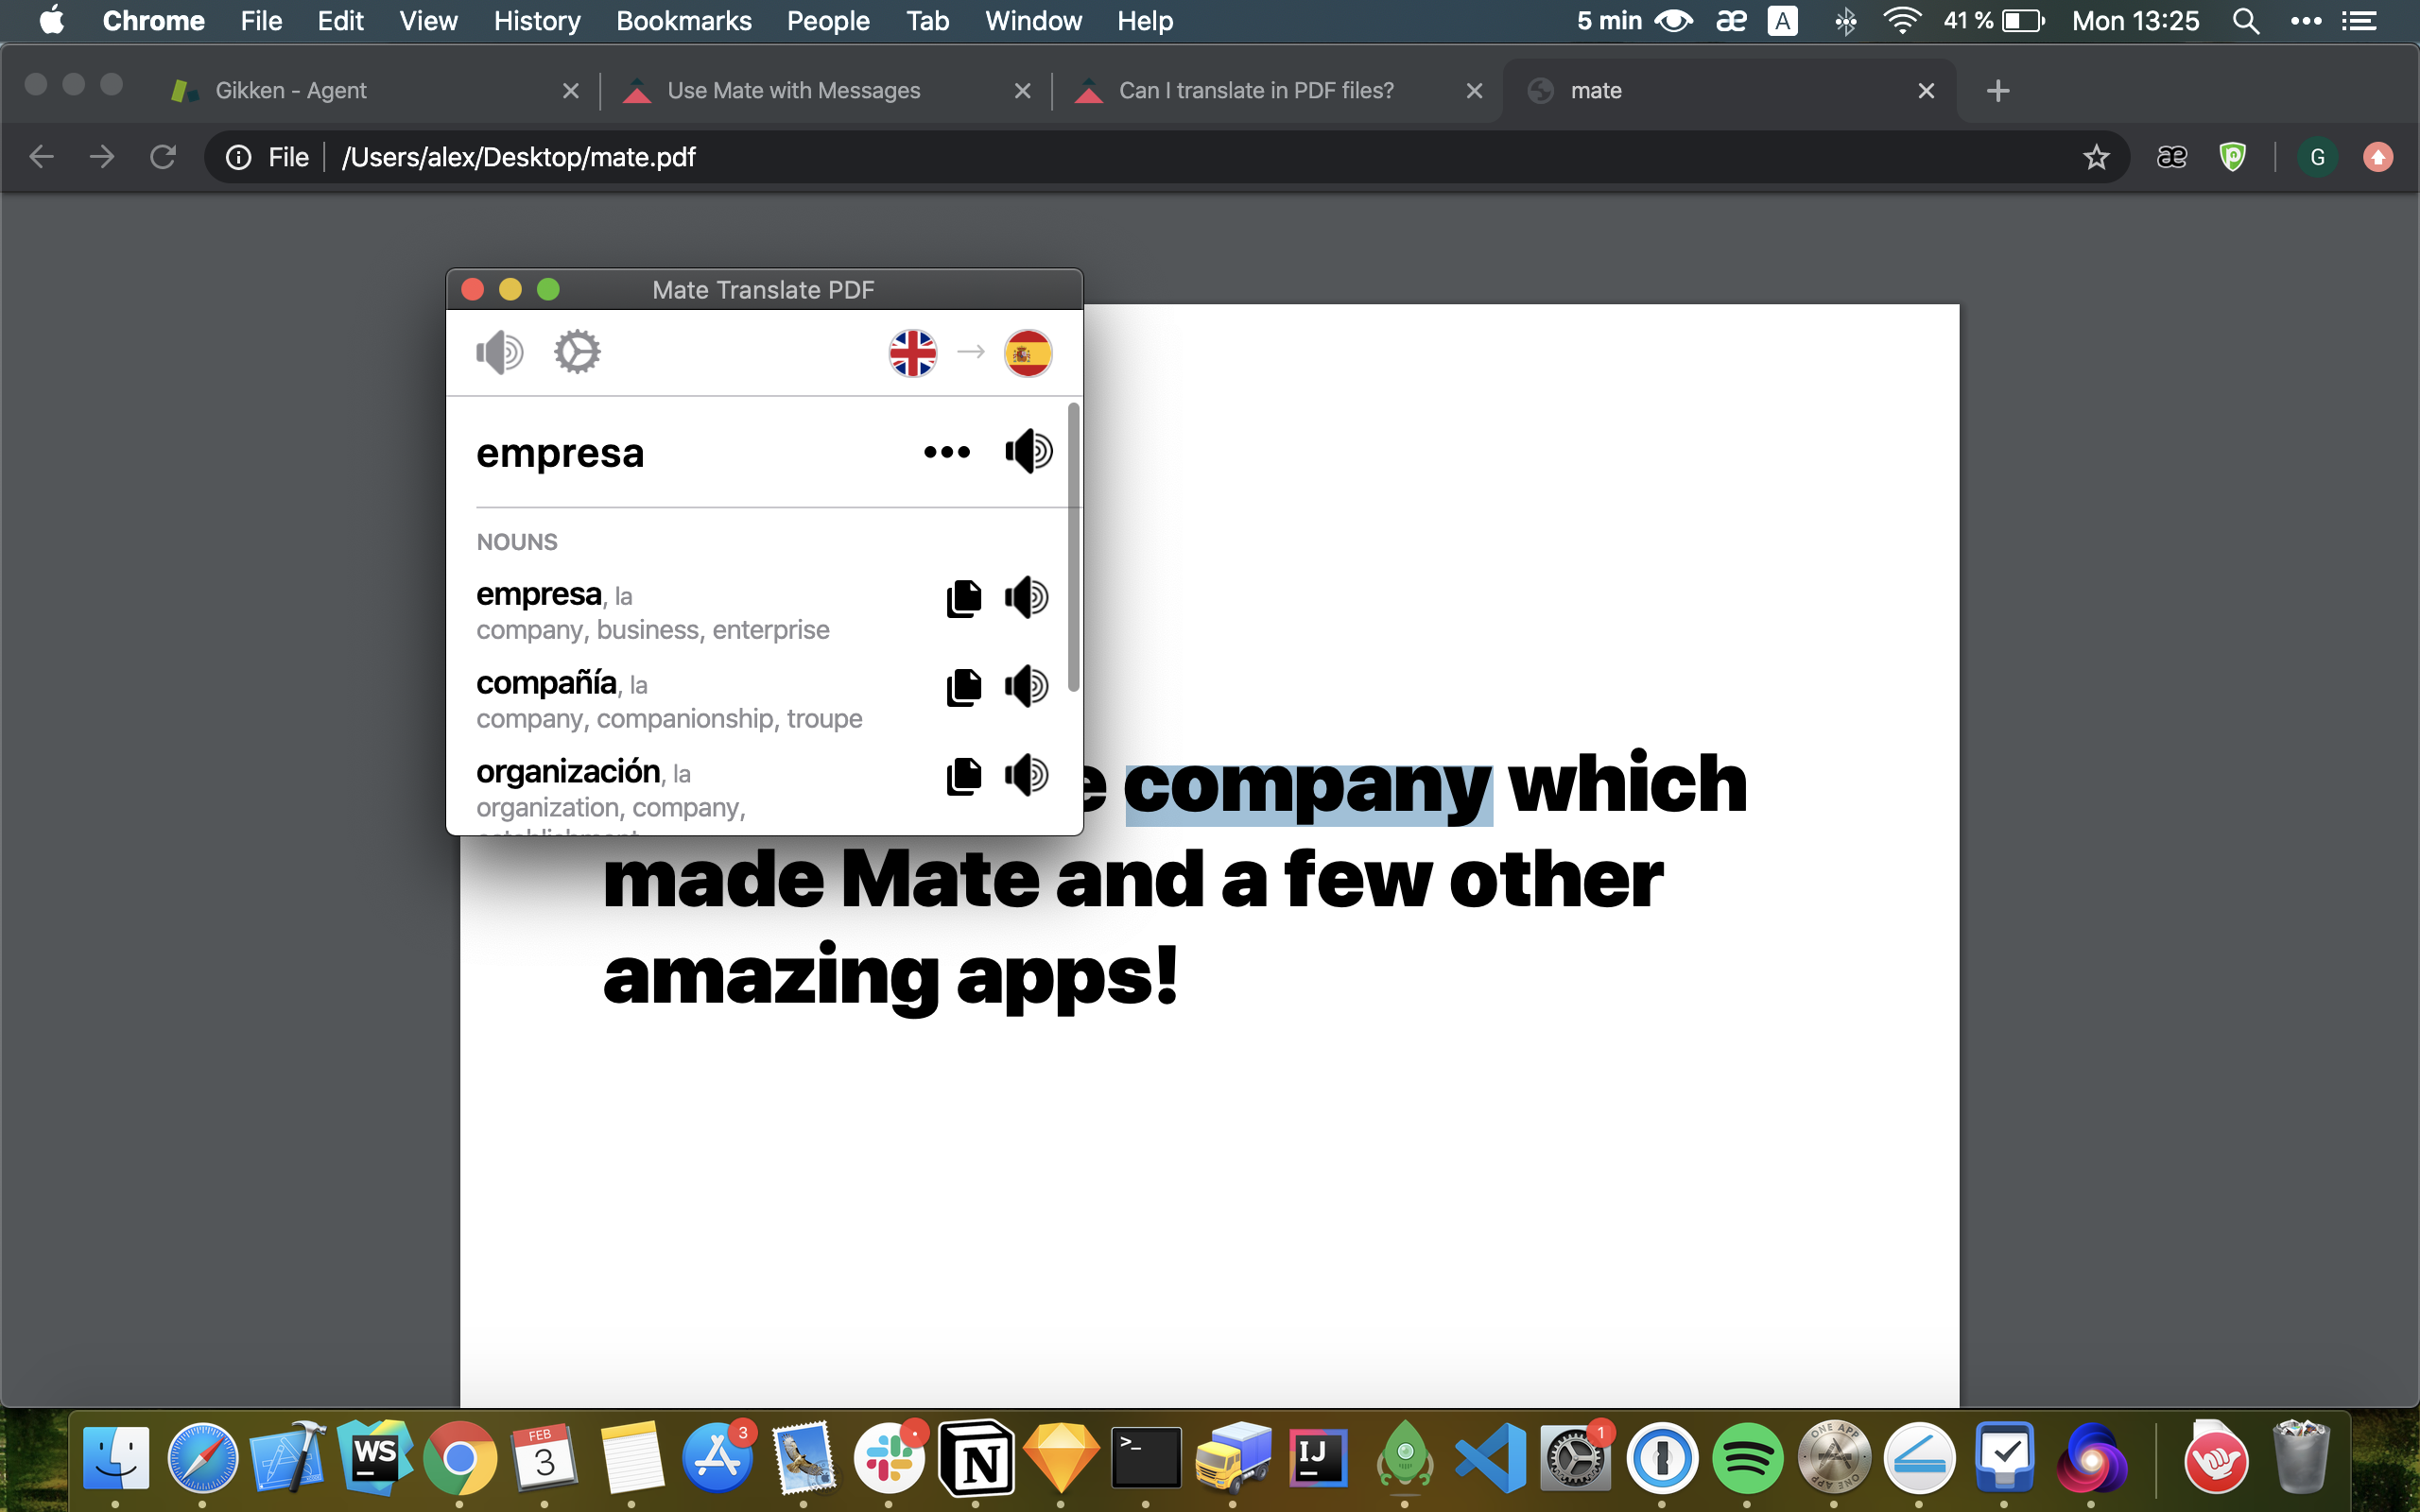Copy the noun compañía
Viewport: 2420px width, 1512px height.
pos(963,687)
